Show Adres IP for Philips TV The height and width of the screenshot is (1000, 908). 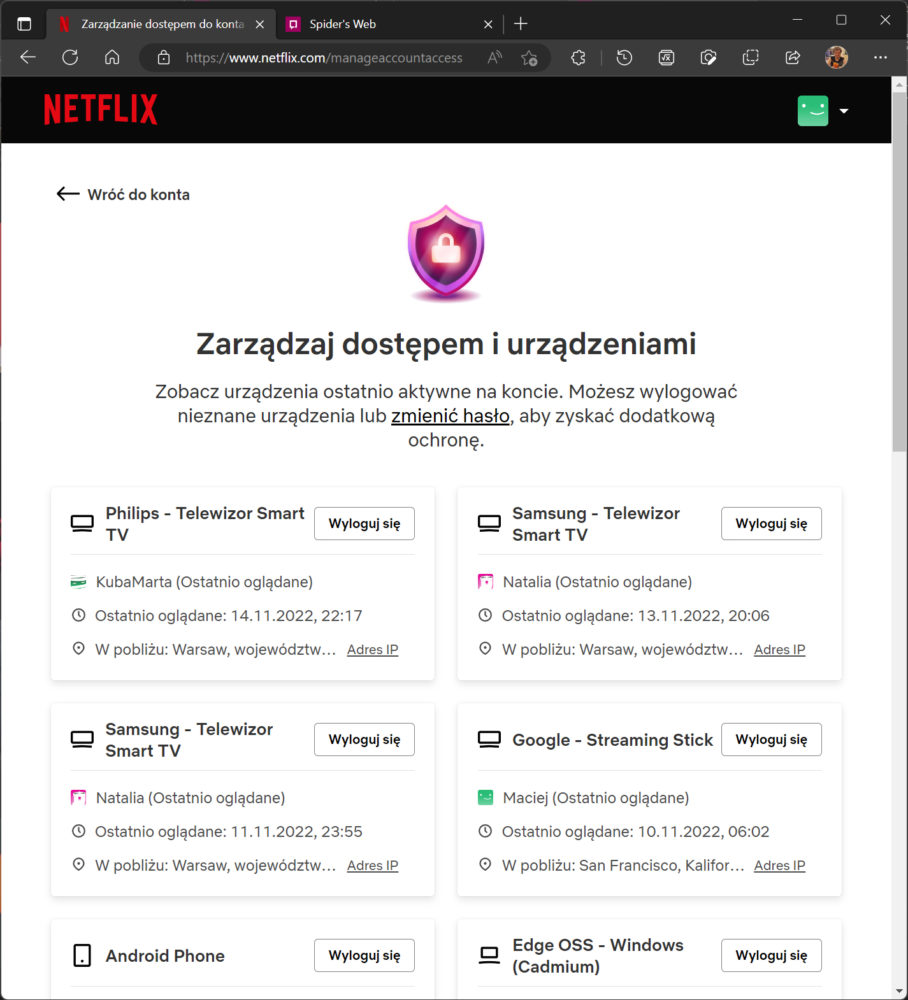372,650
